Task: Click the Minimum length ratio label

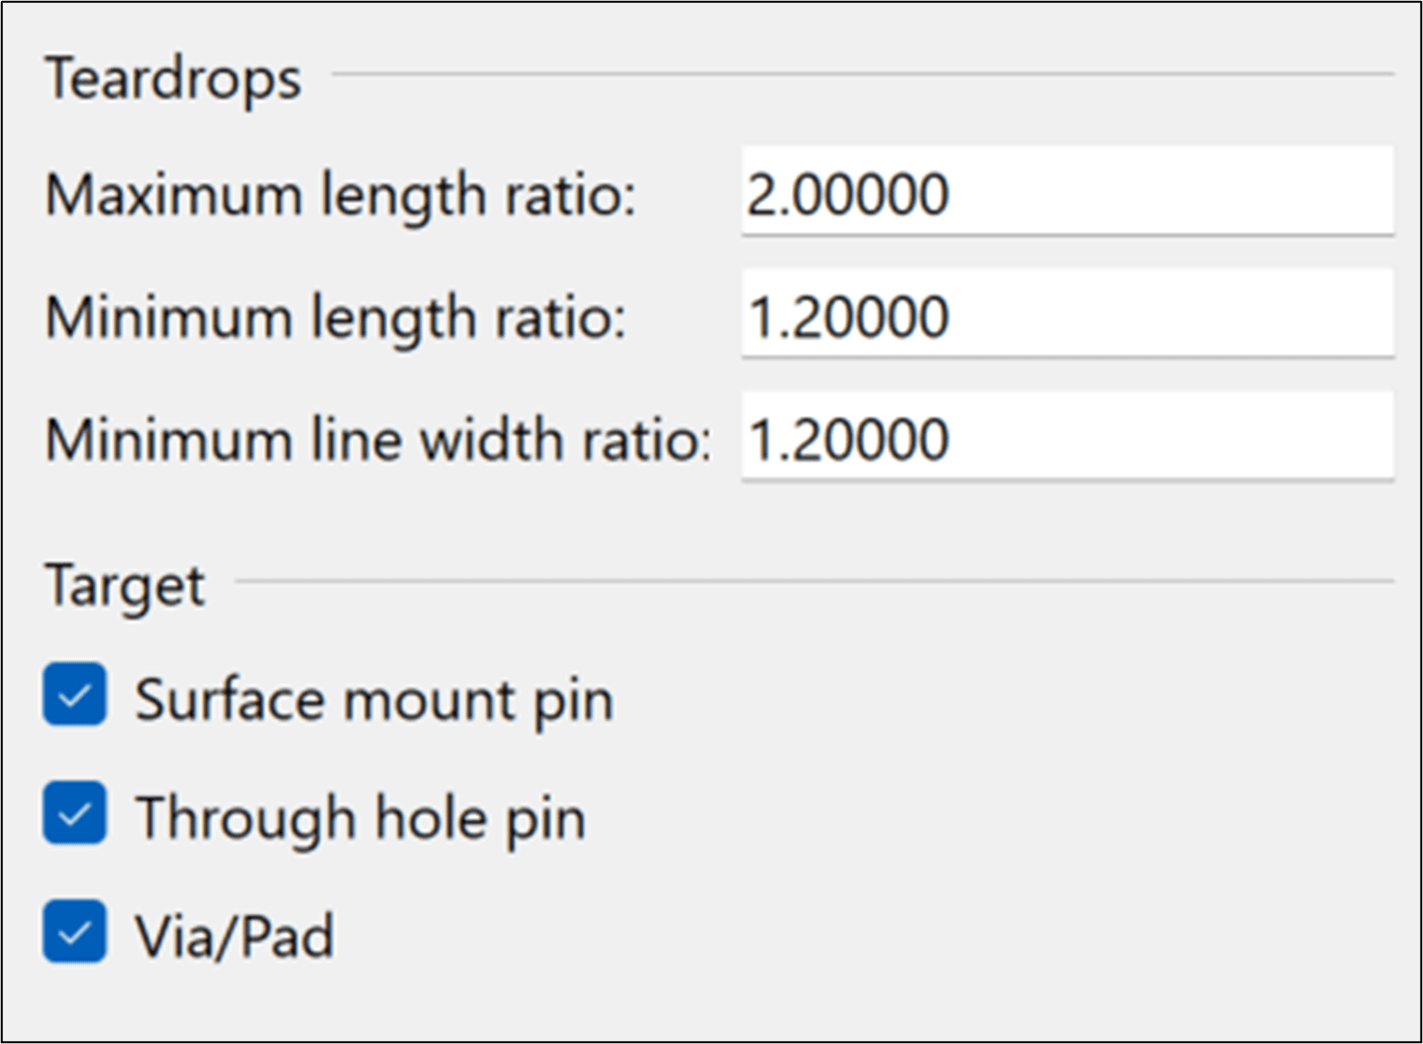Action: coord(335,318)
